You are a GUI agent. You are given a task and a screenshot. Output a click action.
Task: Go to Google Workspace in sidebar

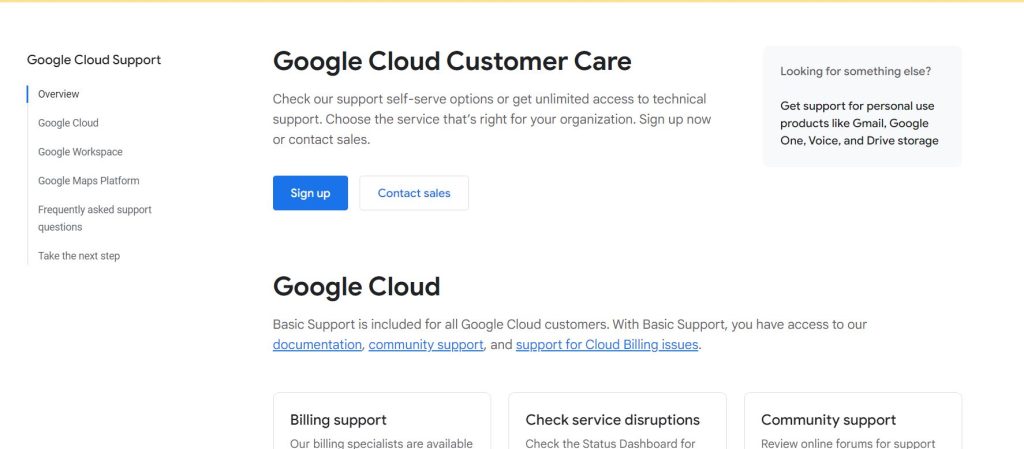(80, 152)
